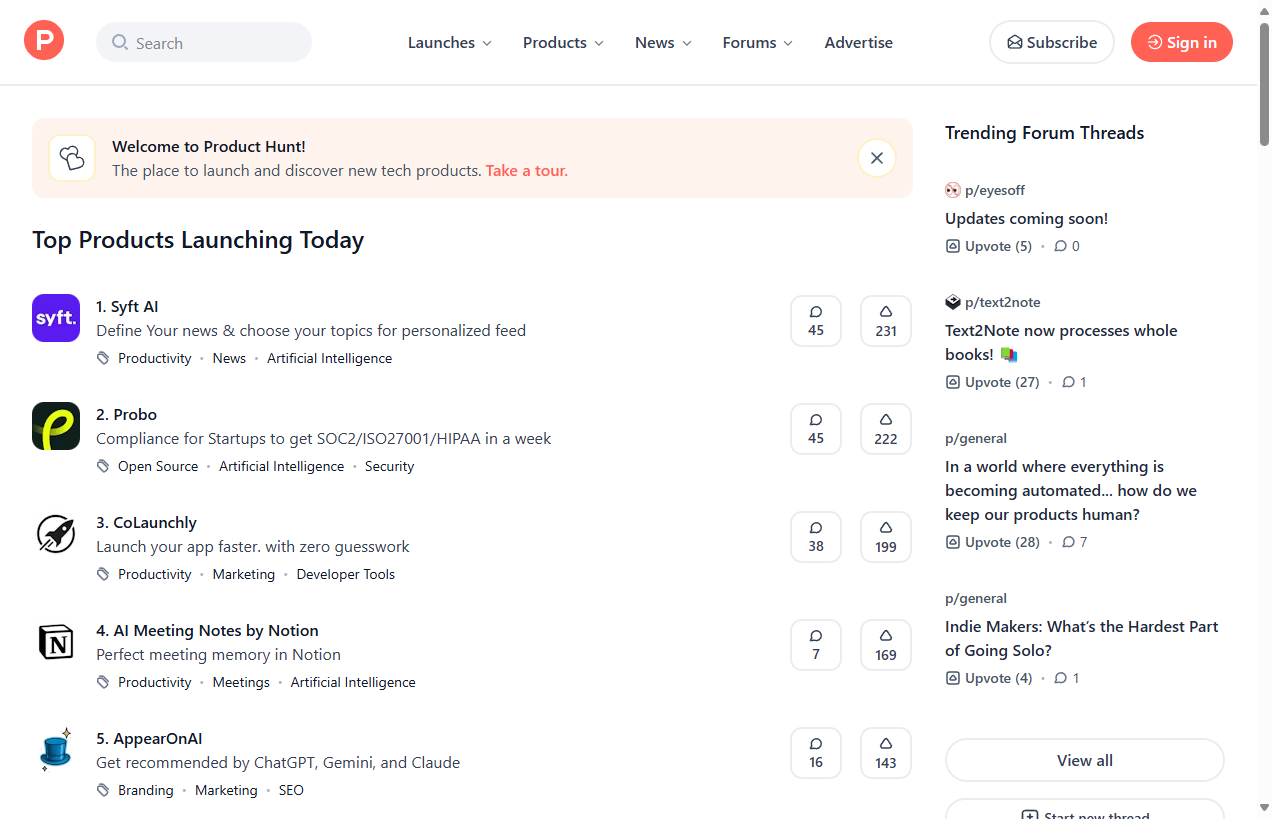The image size is (1272, 819).
Task: Upvote the Probo product
Action: [885, 428]
